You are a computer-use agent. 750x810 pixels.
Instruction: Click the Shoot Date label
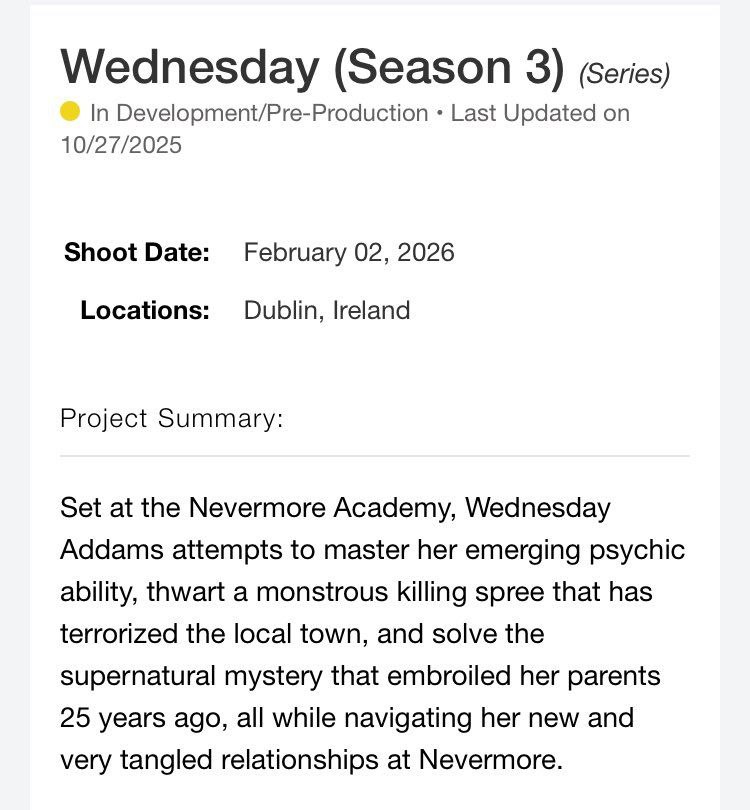[137, 252]
